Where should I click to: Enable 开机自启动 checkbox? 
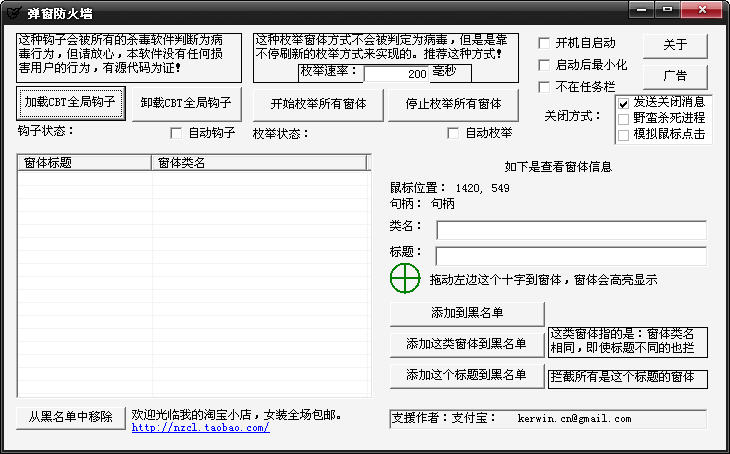[x=545, y=43]
